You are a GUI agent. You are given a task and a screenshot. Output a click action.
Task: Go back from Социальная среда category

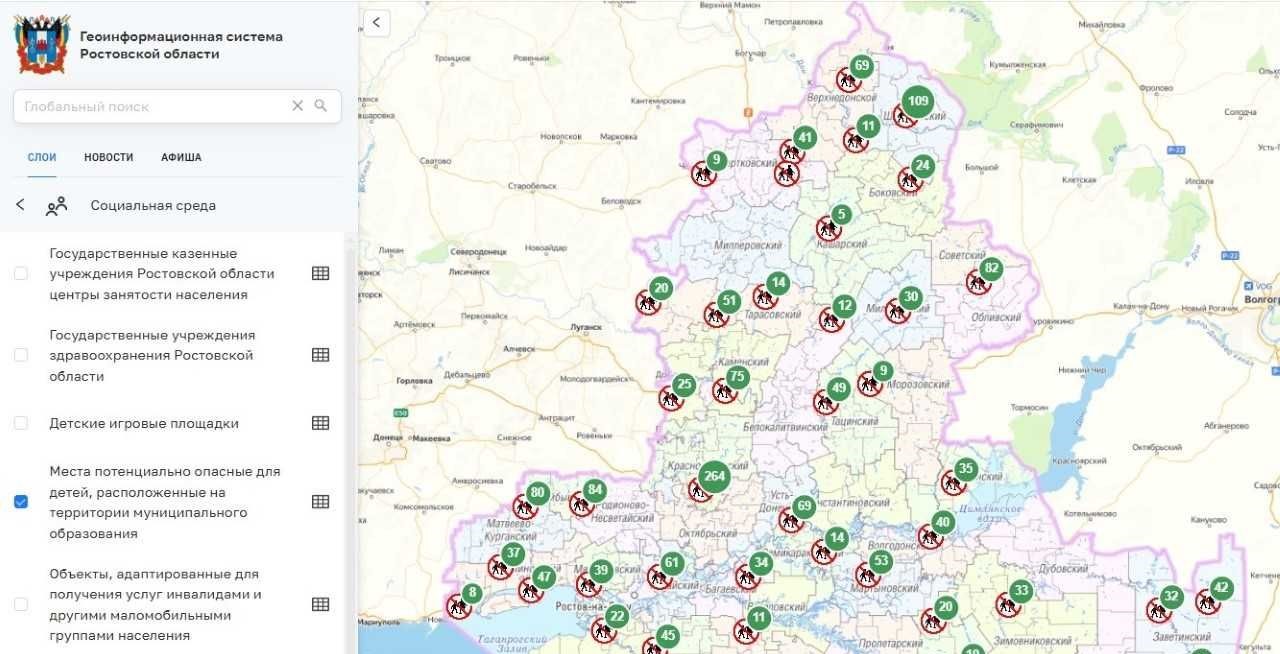coord(20,205)
